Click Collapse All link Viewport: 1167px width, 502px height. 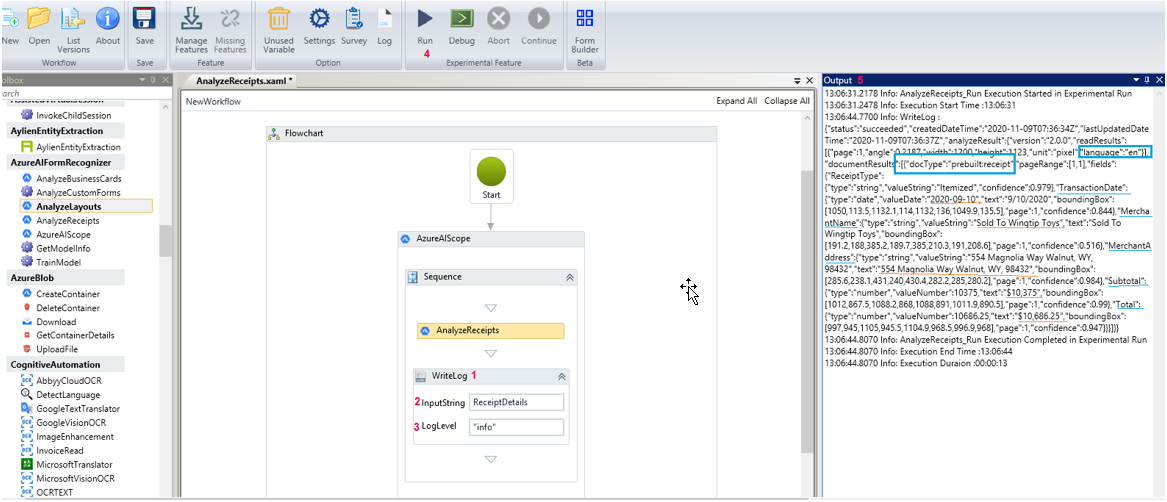pos(787,101)
